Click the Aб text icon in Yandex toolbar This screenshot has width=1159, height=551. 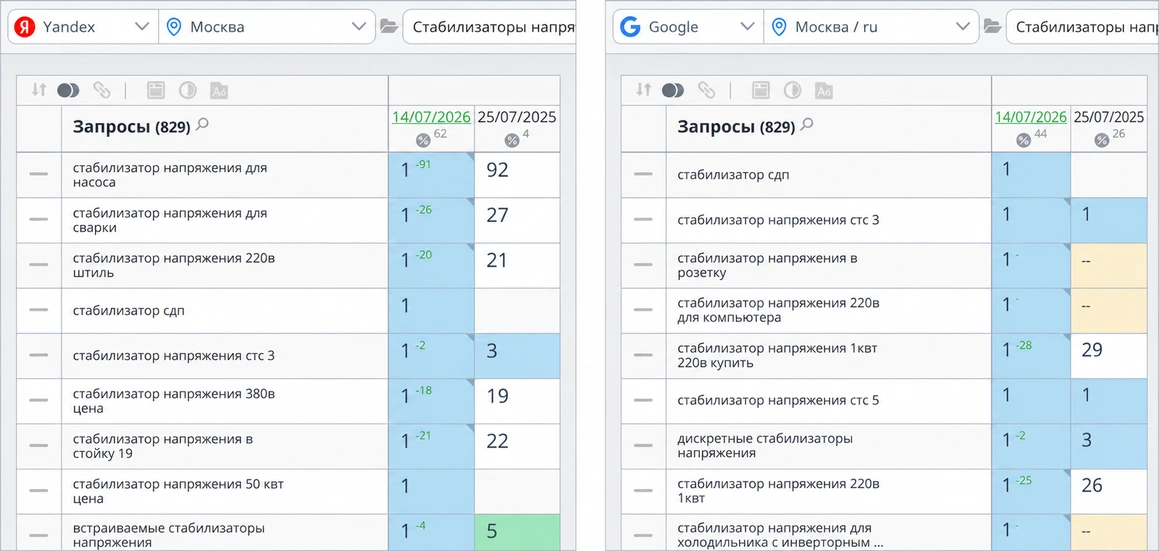click(220, 91)
